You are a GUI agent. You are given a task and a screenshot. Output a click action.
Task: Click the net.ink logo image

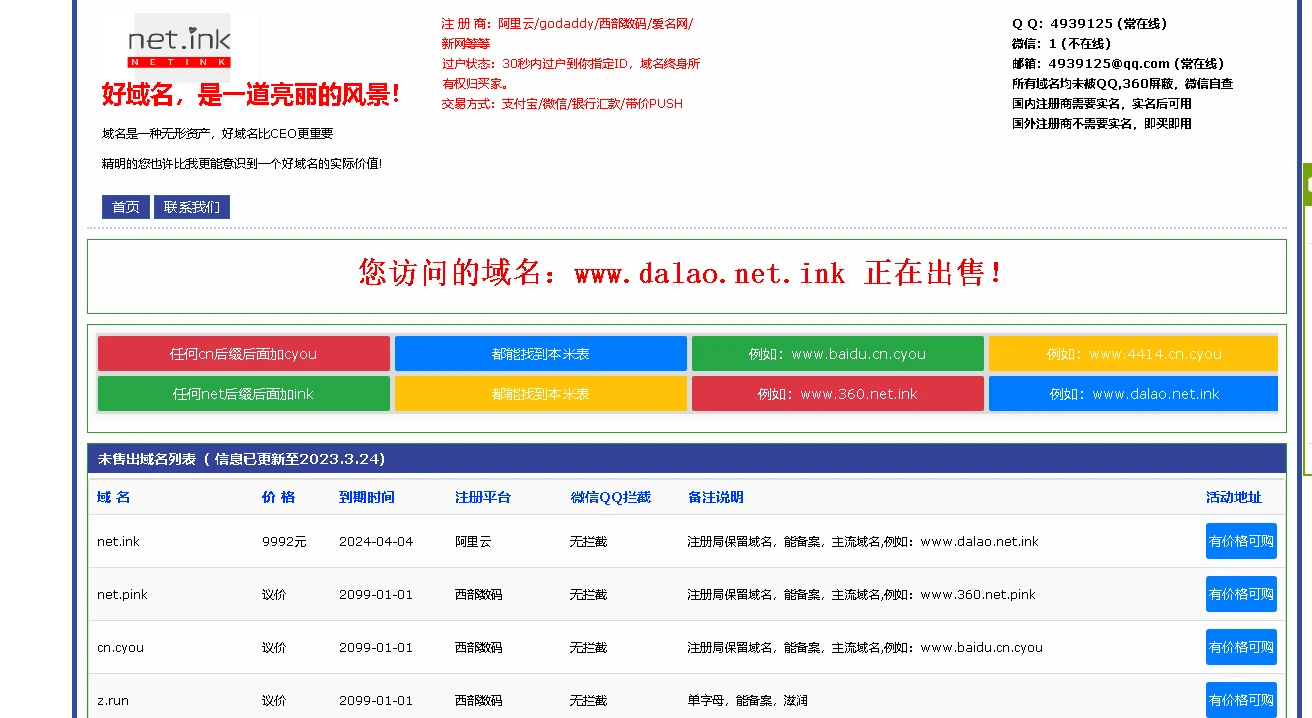click(x=179, y=46)
